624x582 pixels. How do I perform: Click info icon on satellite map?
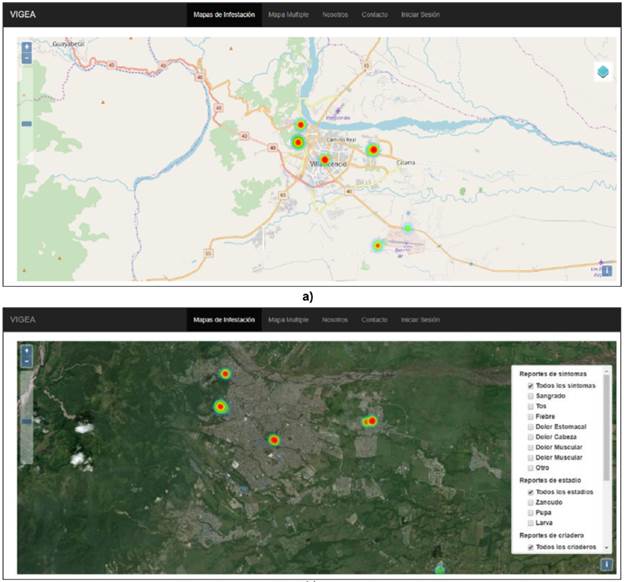pos(606,565)
